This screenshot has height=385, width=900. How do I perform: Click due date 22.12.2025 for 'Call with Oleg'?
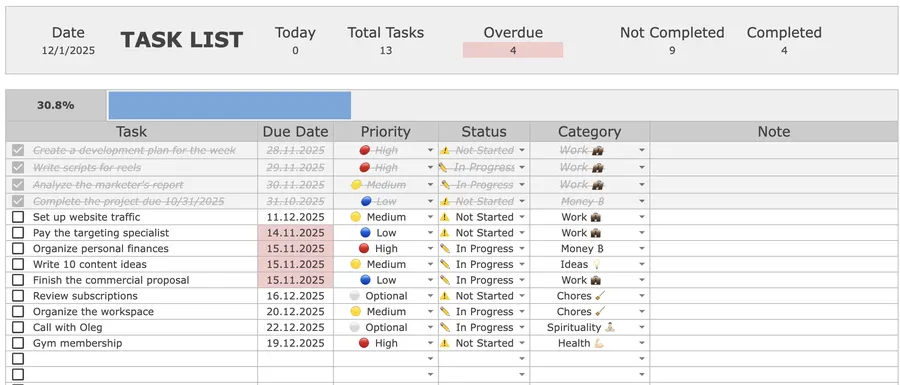296,328
